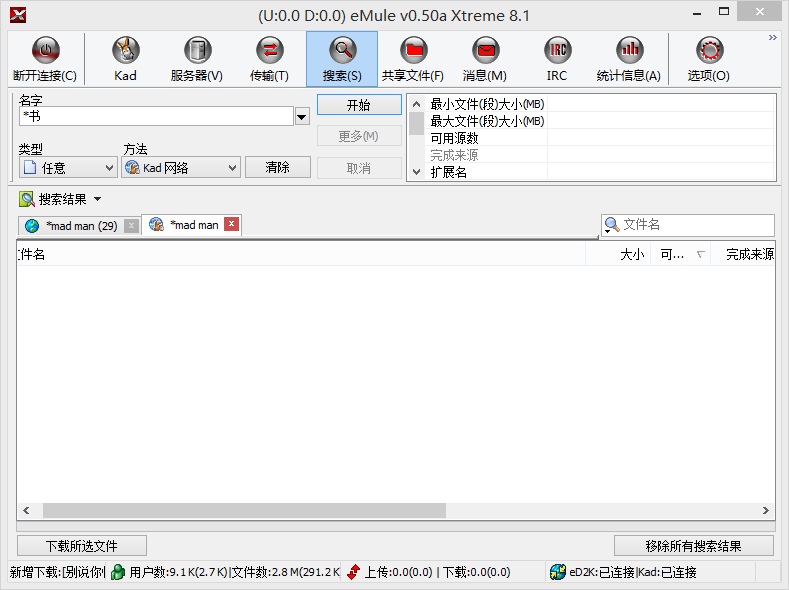
Task: Click Download selected files (下载所选文件)
Action: (82, 546)
